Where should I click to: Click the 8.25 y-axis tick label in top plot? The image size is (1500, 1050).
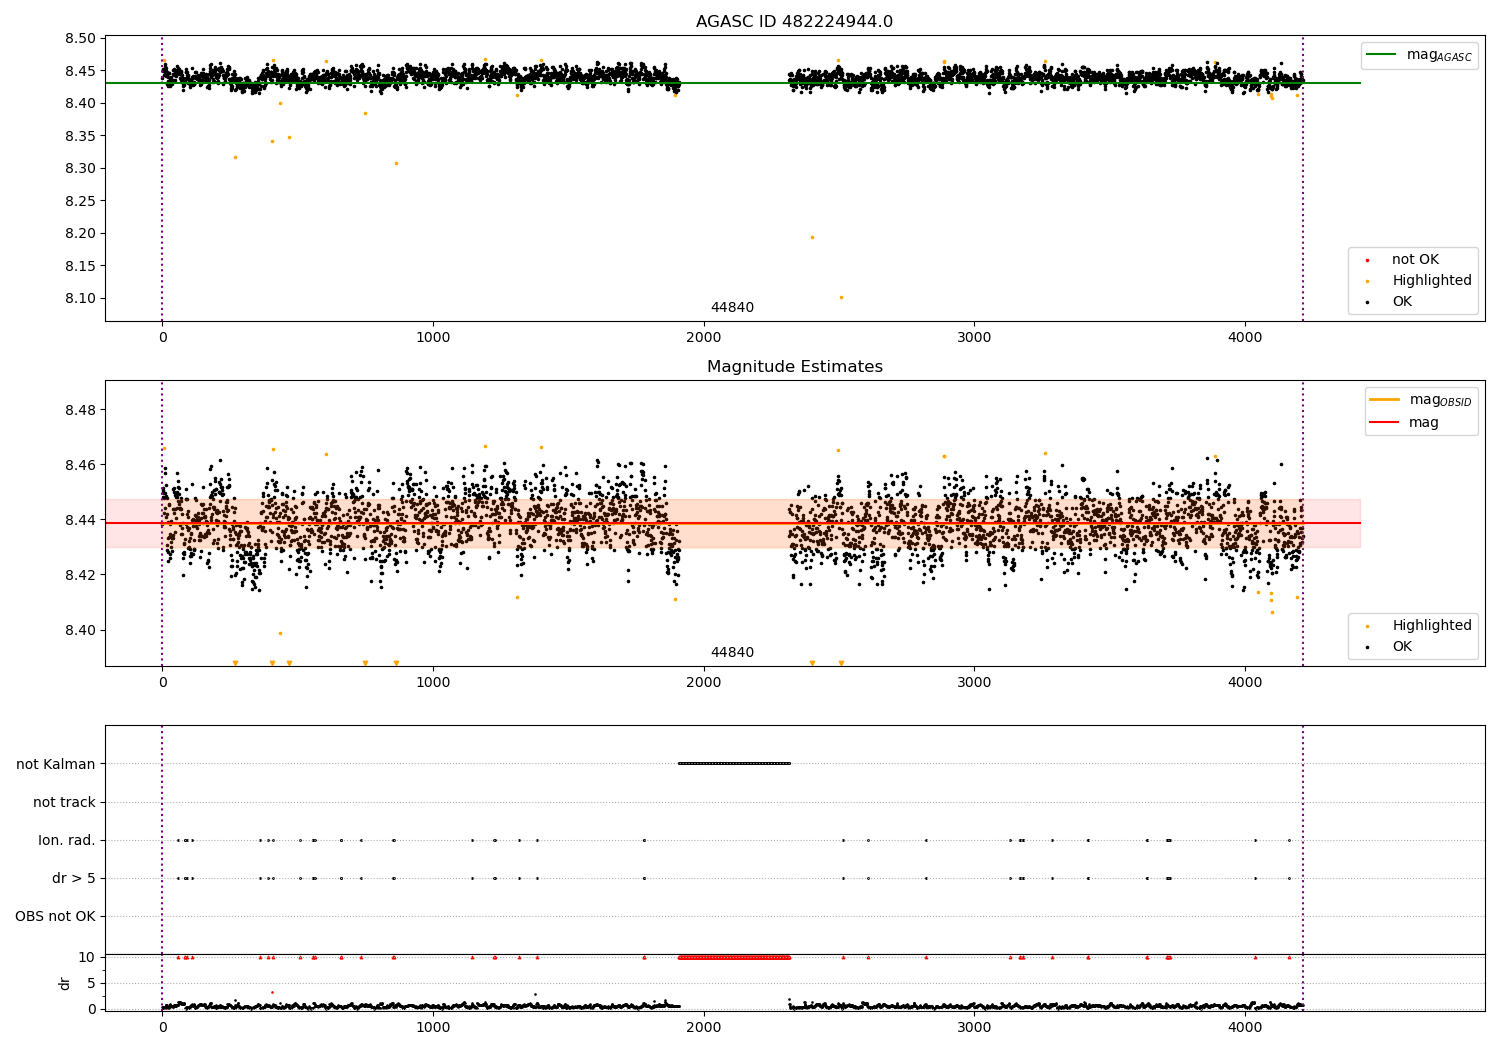81,201
